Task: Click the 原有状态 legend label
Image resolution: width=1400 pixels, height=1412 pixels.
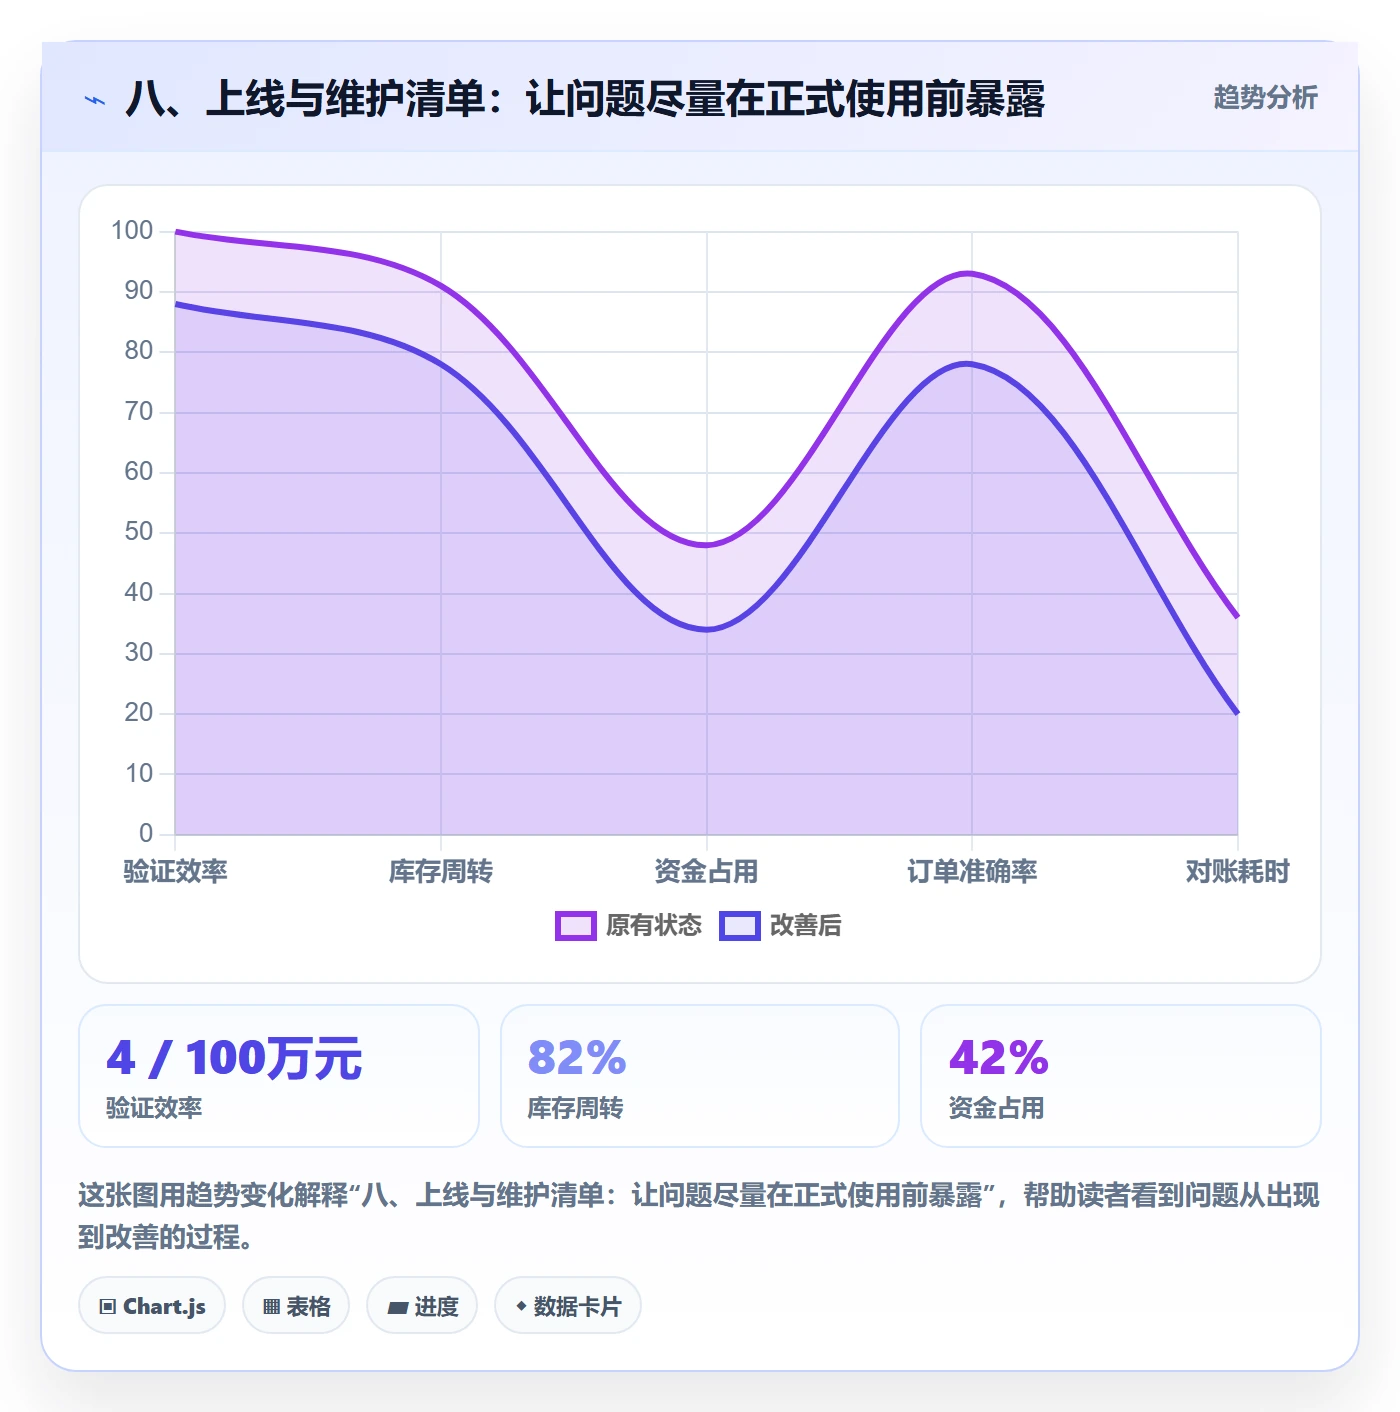Action: tap(654, 926)
